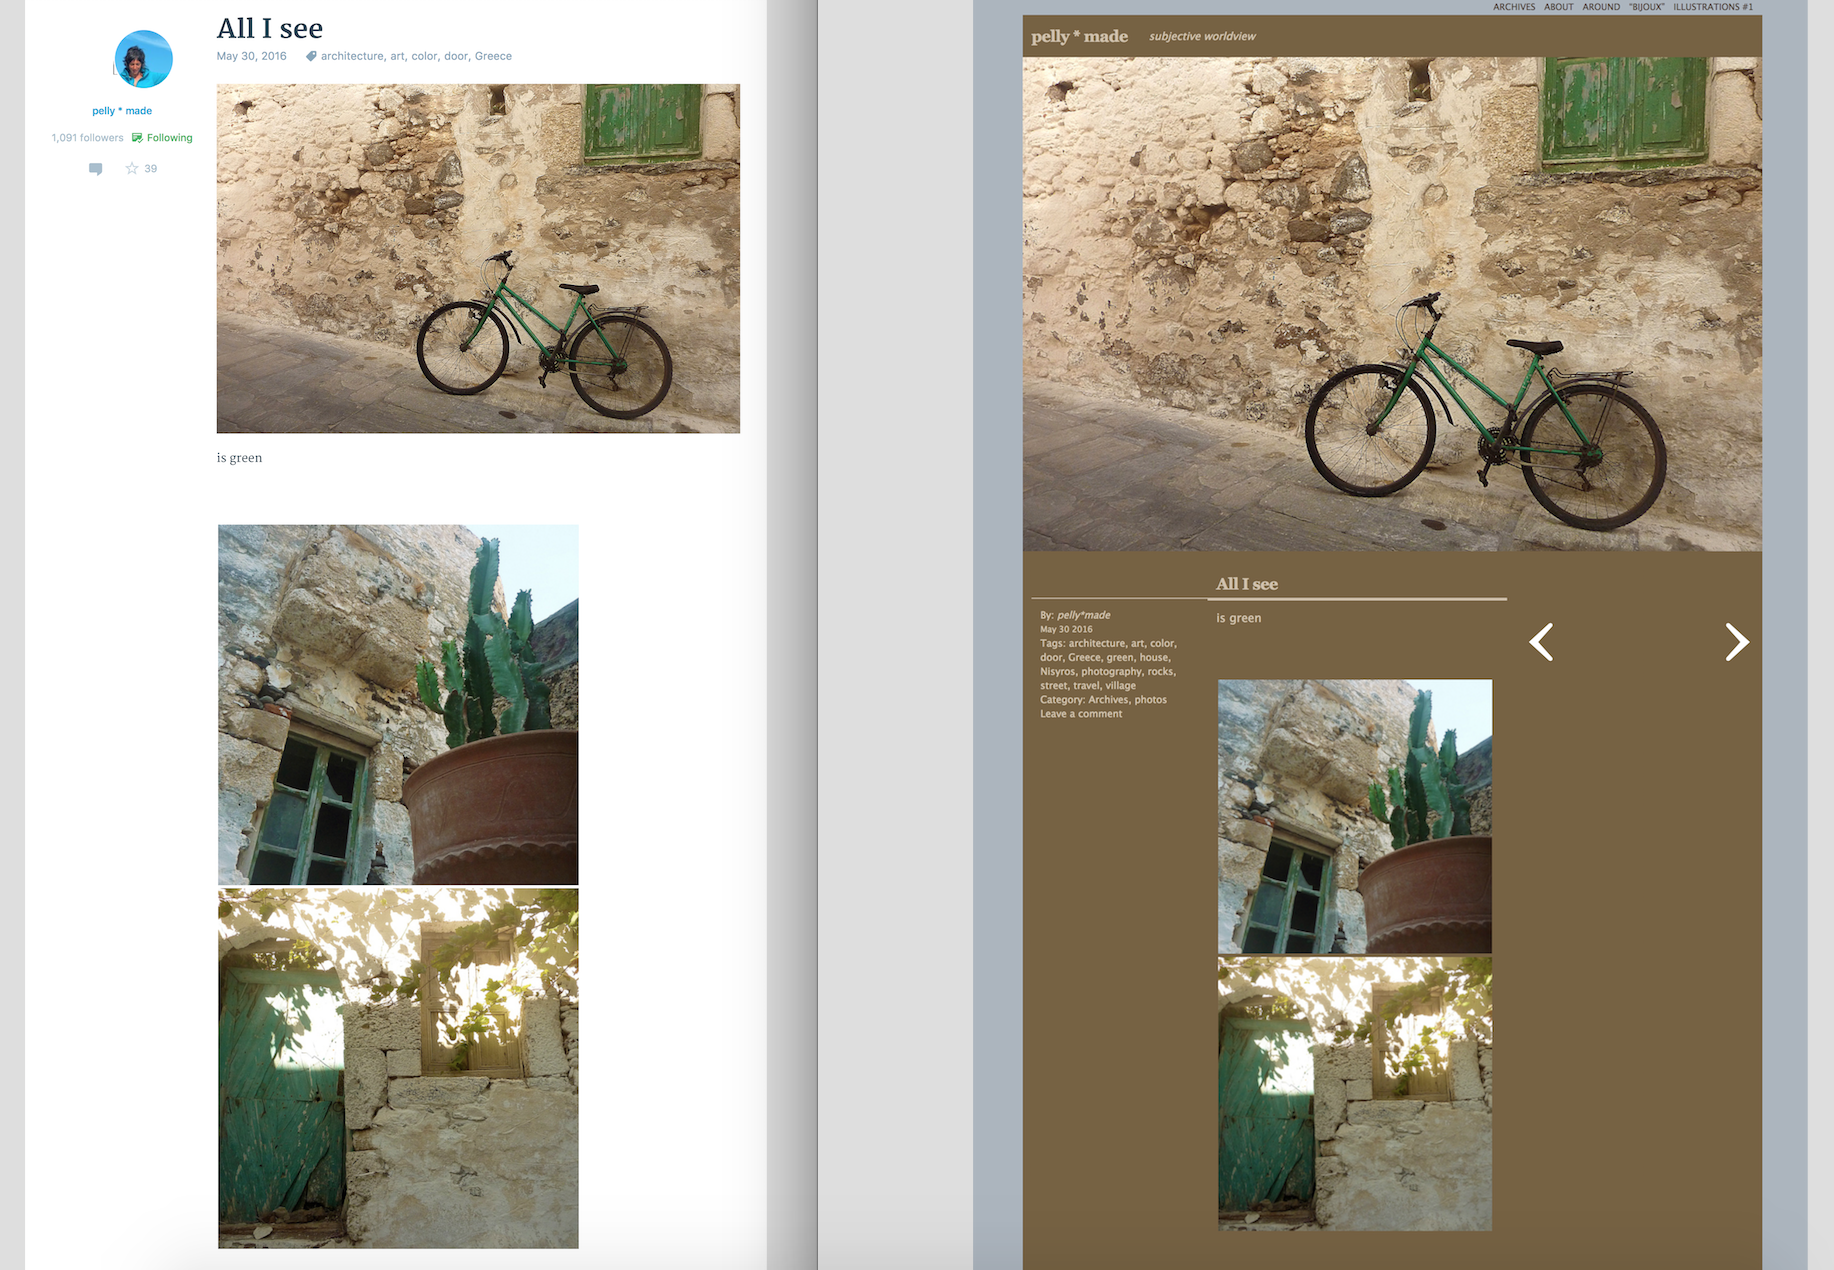This screenshot has height=1270, width=1834.
Task: Open the AROUND menu item
Action: [x=1600, y=7]
